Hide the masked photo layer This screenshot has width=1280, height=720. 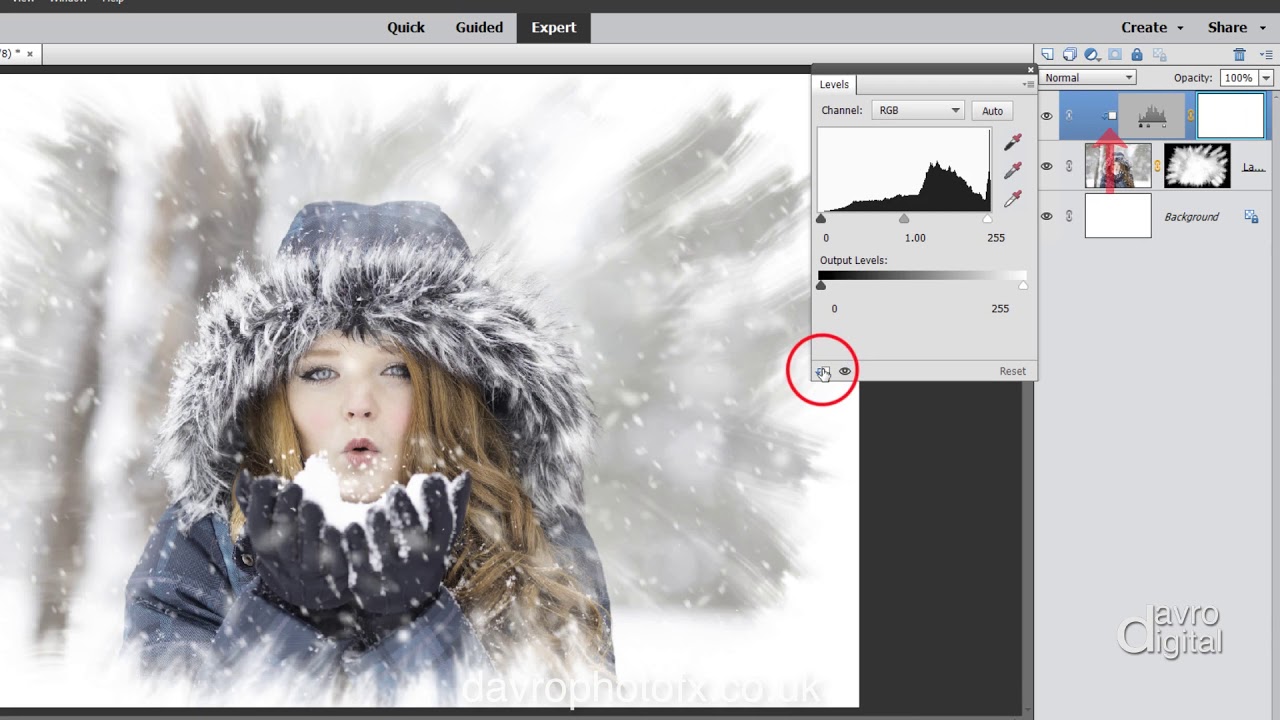tap(1047, 166)
